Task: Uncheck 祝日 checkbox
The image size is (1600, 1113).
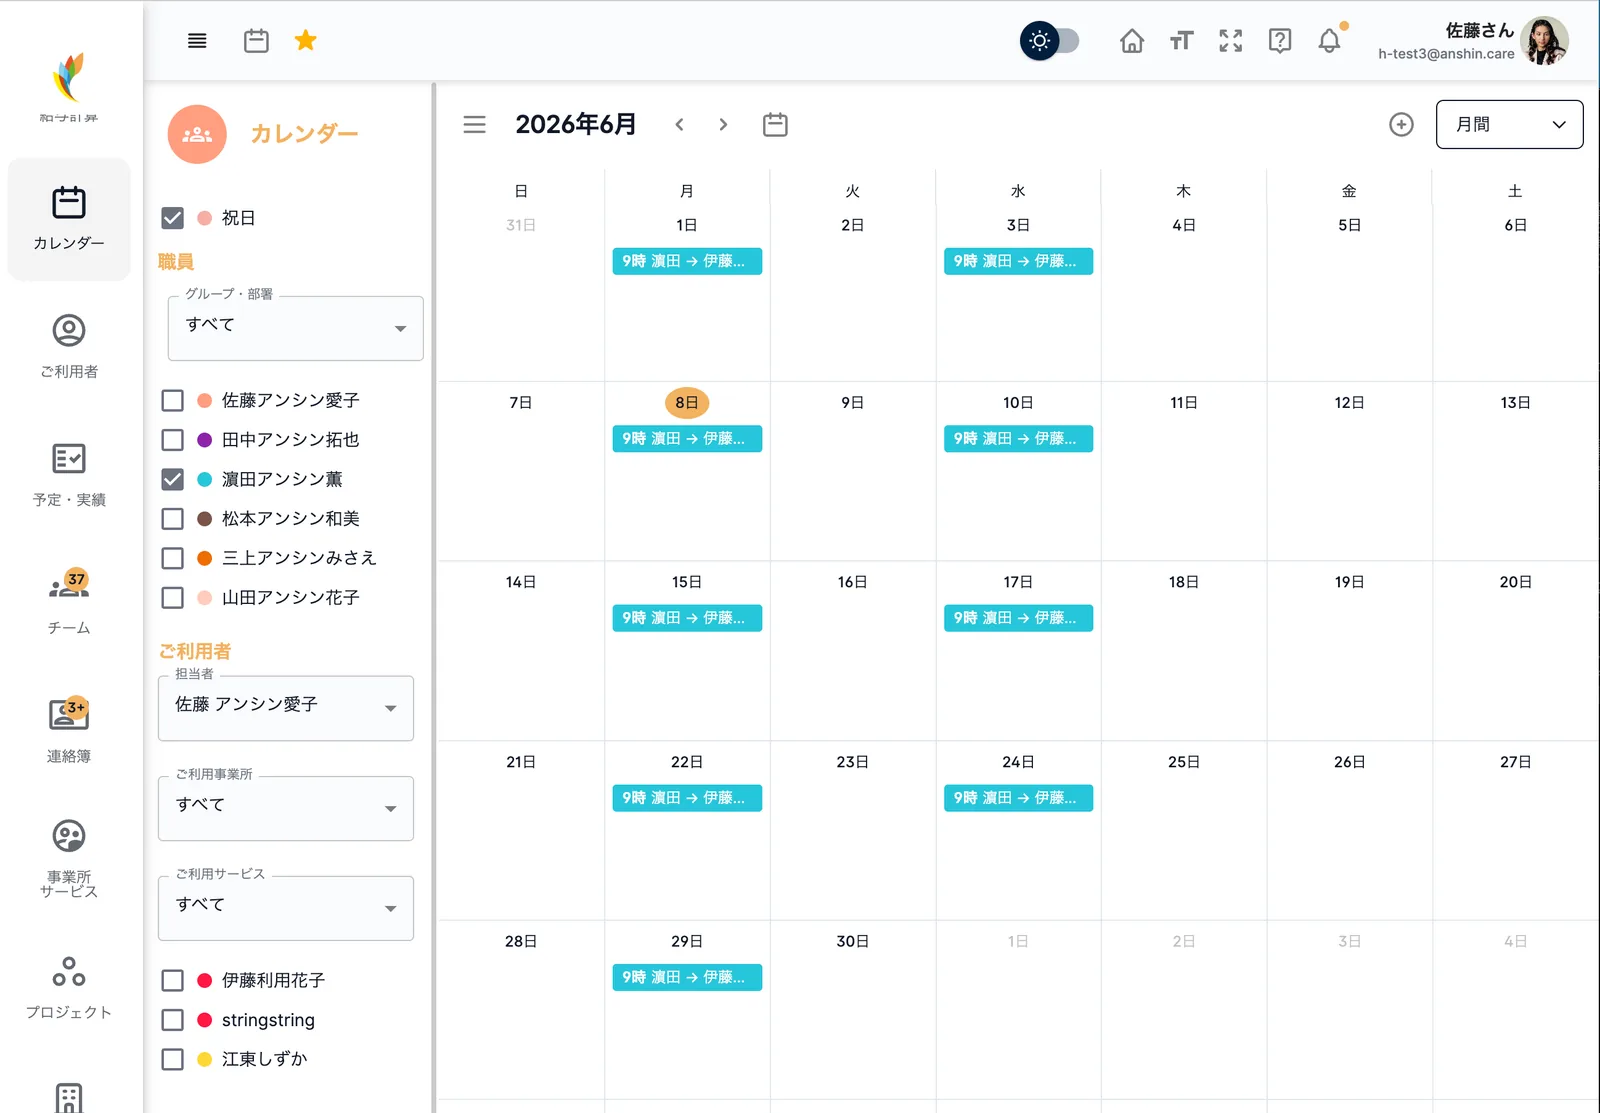Action: (172, 218)
